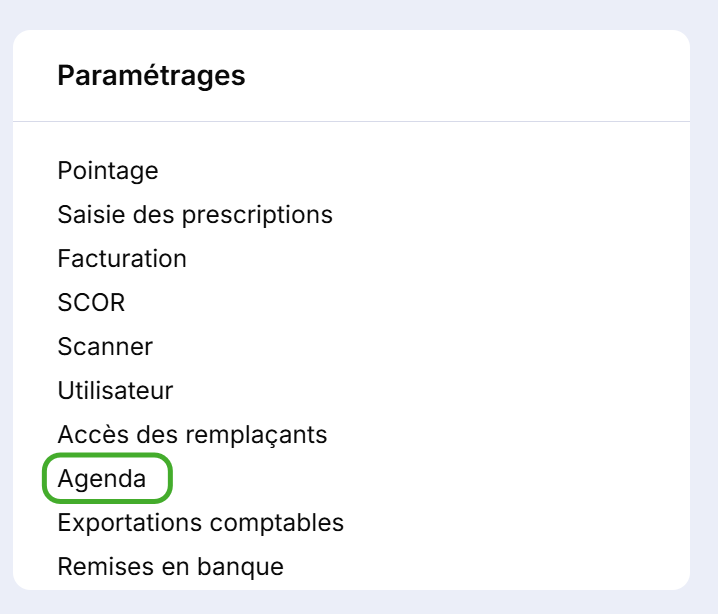Open Utilisateur settings
The image size is (718, 614).
point(115,391)
